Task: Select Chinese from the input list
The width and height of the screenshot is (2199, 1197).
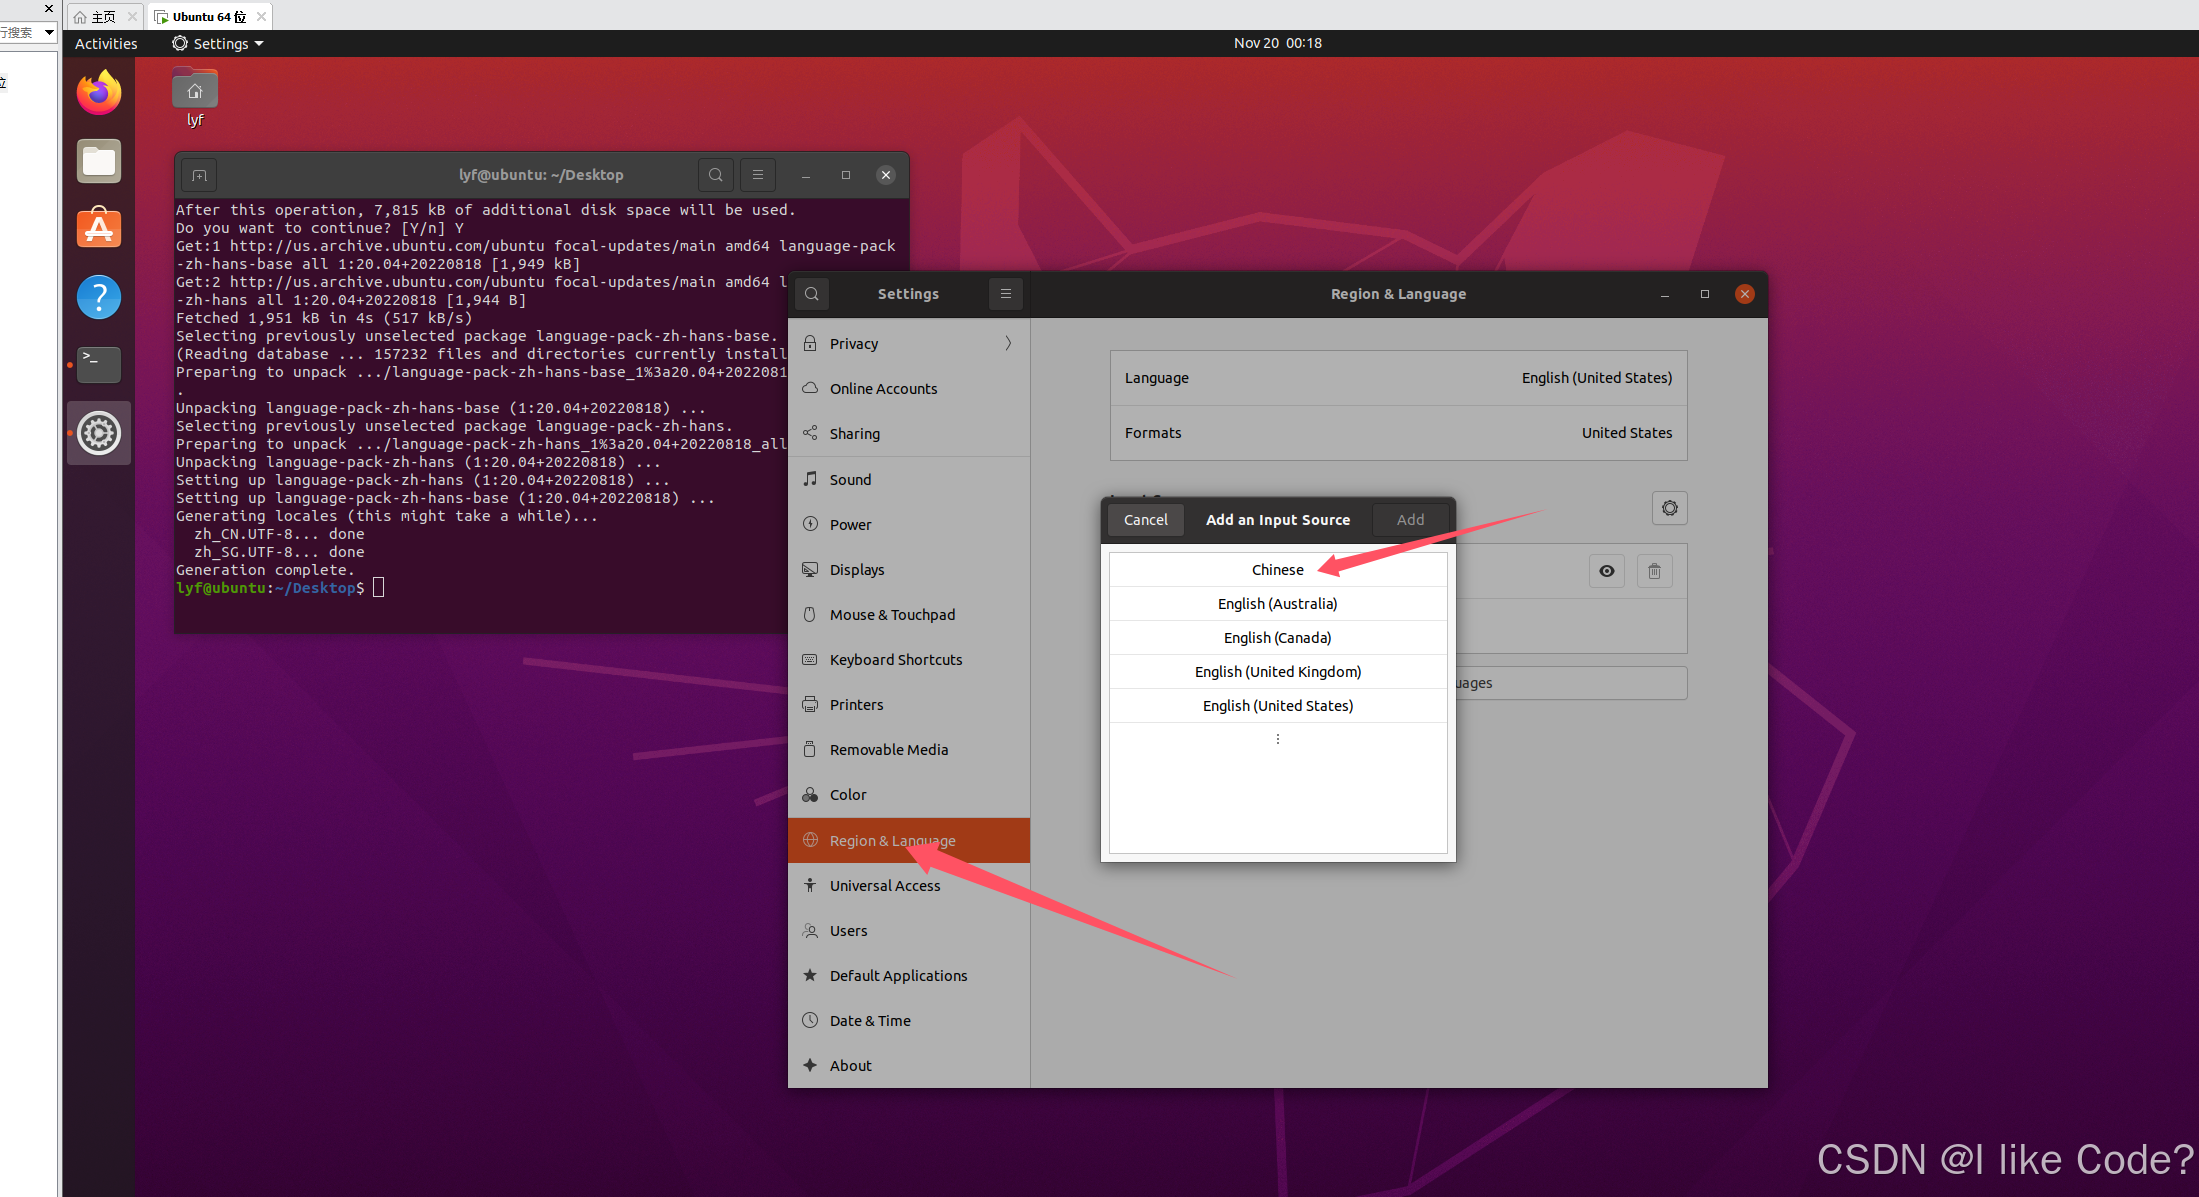Action: (x=1277, y=570)
